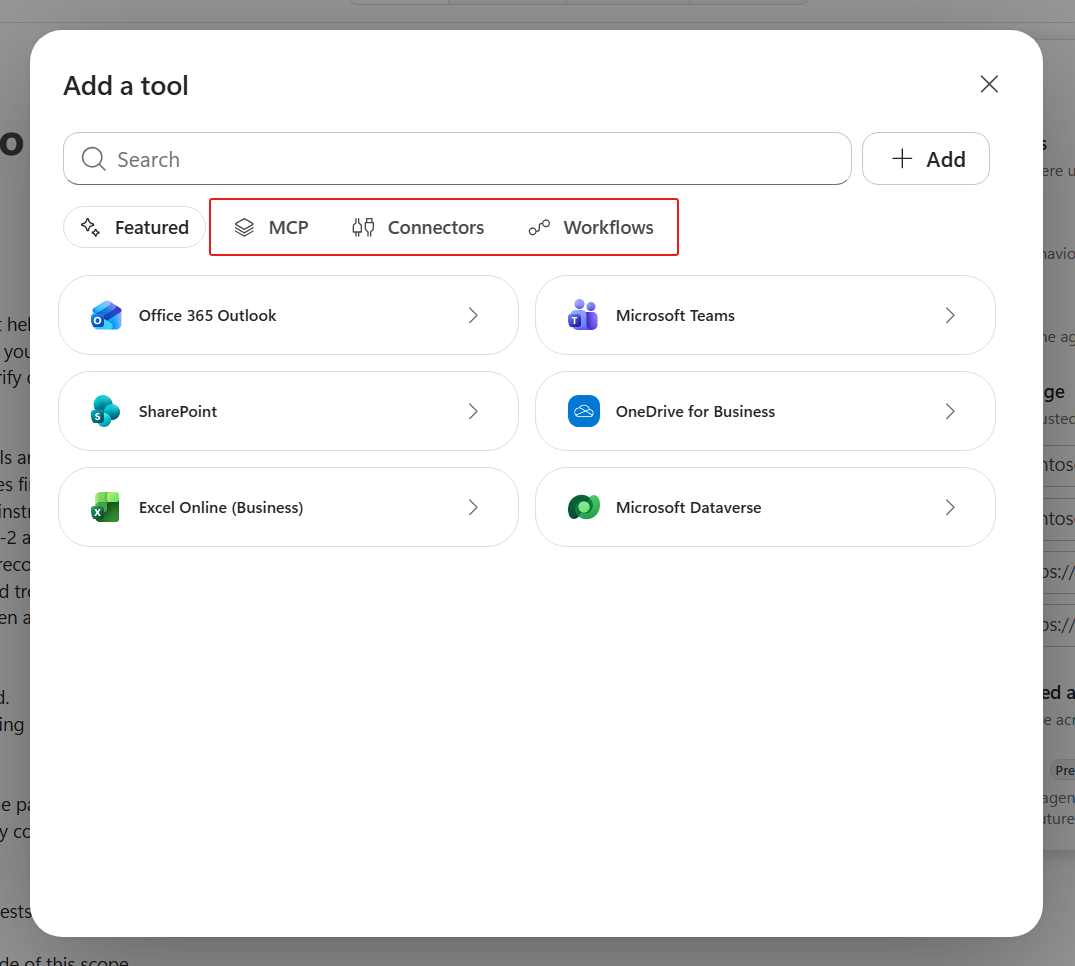Click the Microsoft Teams icon

(x=583, y=315)
